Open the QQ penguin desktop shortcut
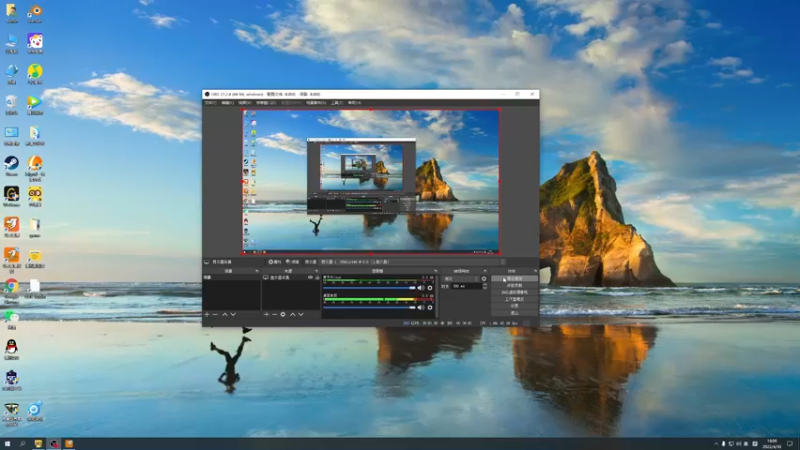Screen dimensions: 800x450 pos(11,351)
